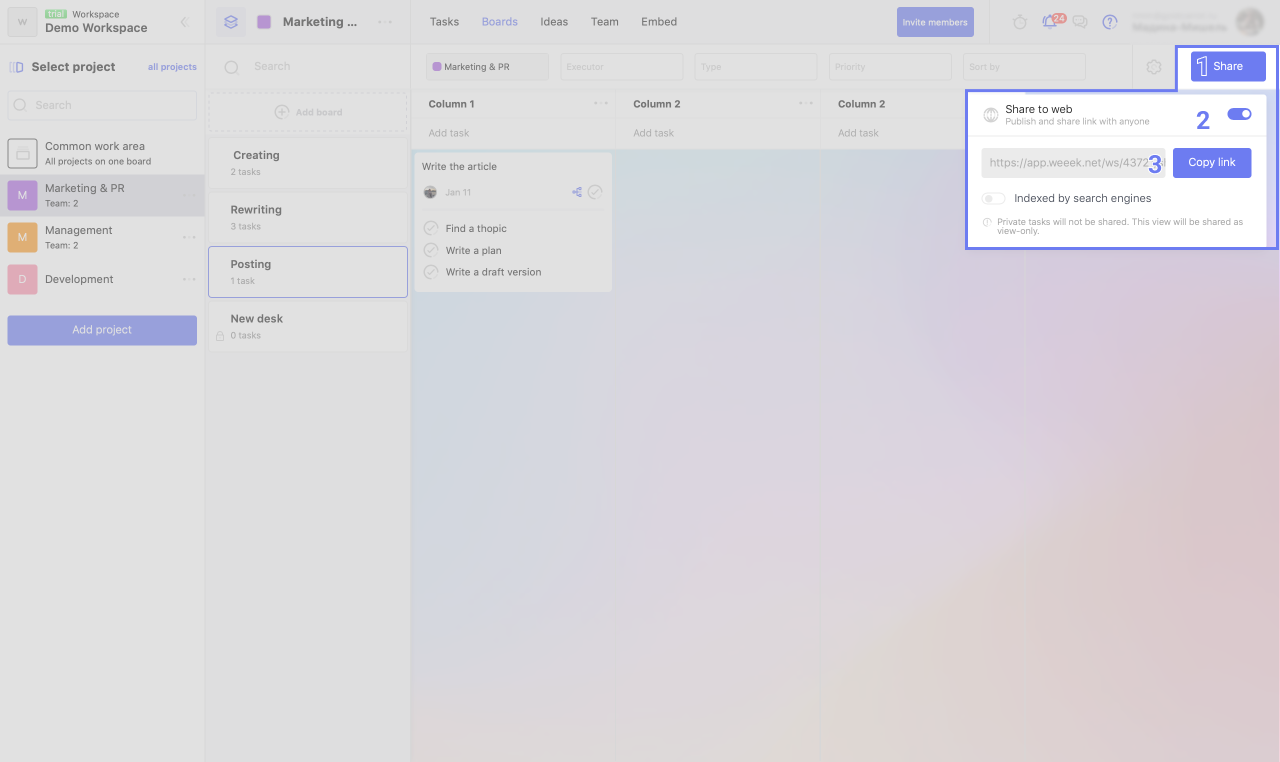Click the purple Marketing project color swatch
This screenshot has height=762, width=1280.
264,22
